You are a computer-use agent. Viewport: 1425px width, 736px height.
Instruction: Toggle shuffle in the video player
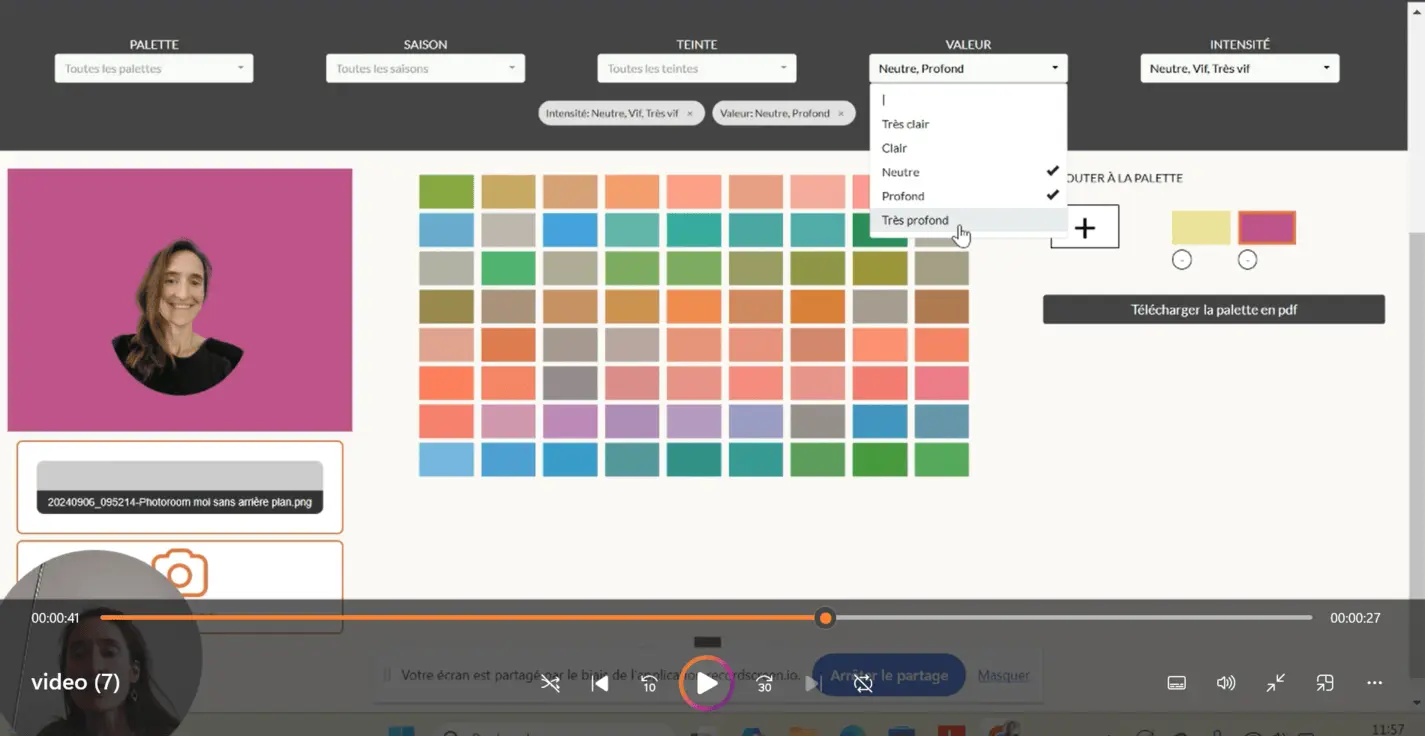pos(551,684)
